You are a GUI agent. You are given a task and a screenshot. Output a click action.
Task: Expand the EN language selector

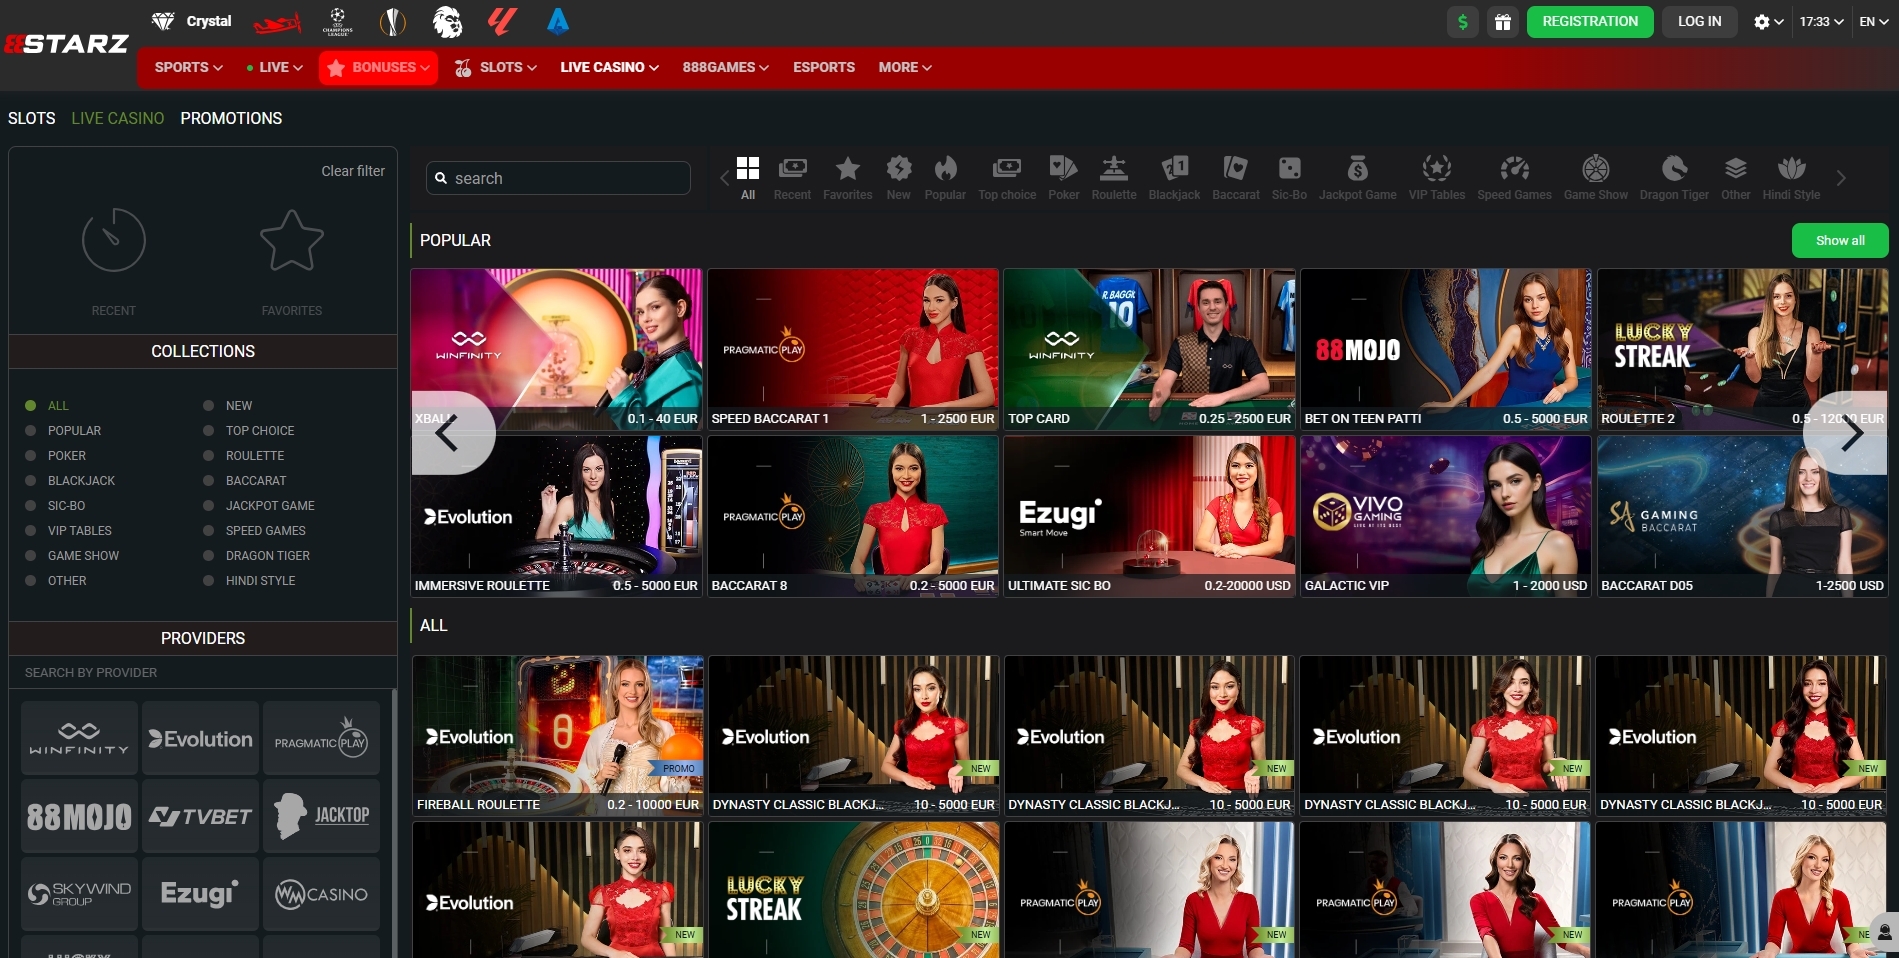pyautogui.click(x=1871, y=20)
